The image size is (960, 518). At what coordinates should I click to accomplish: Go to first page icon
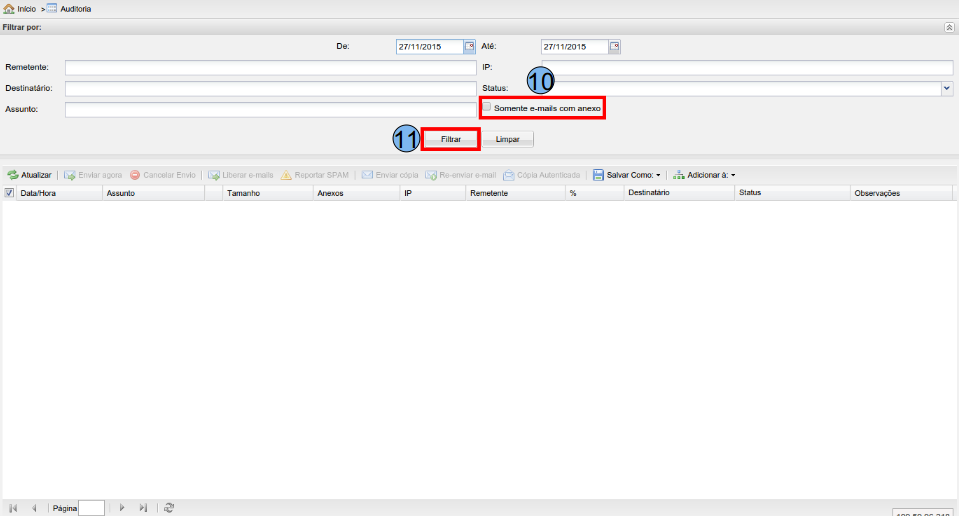tap(13, 508)
